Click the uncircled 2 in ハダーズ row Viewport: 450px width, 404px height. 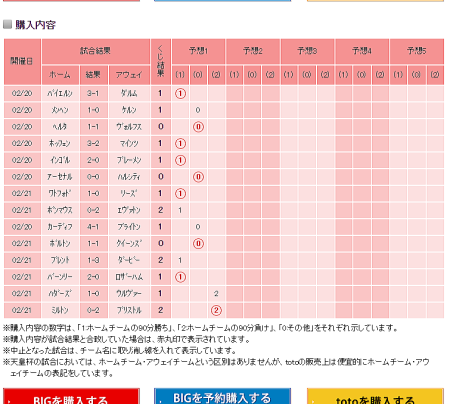point(216,293)
